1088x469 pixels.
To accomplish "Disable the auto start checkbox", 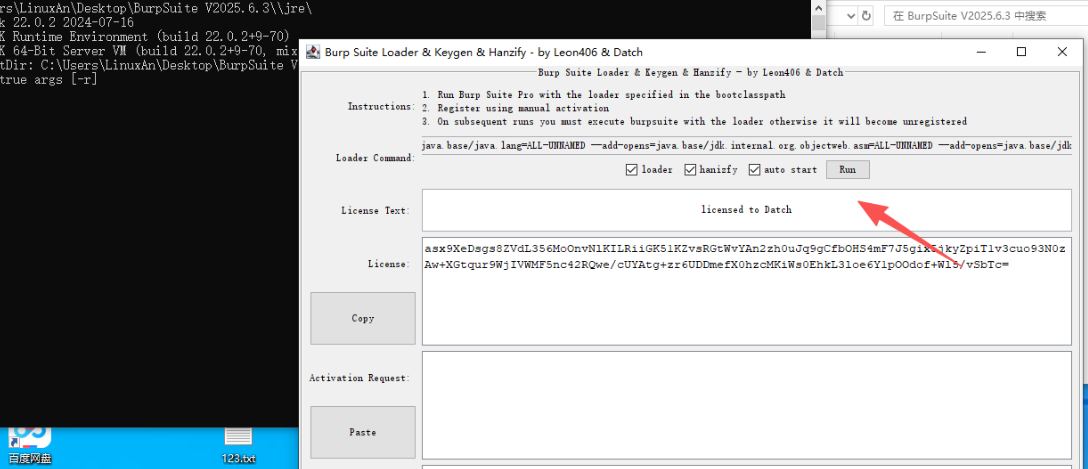I will (x=754, y=170).
